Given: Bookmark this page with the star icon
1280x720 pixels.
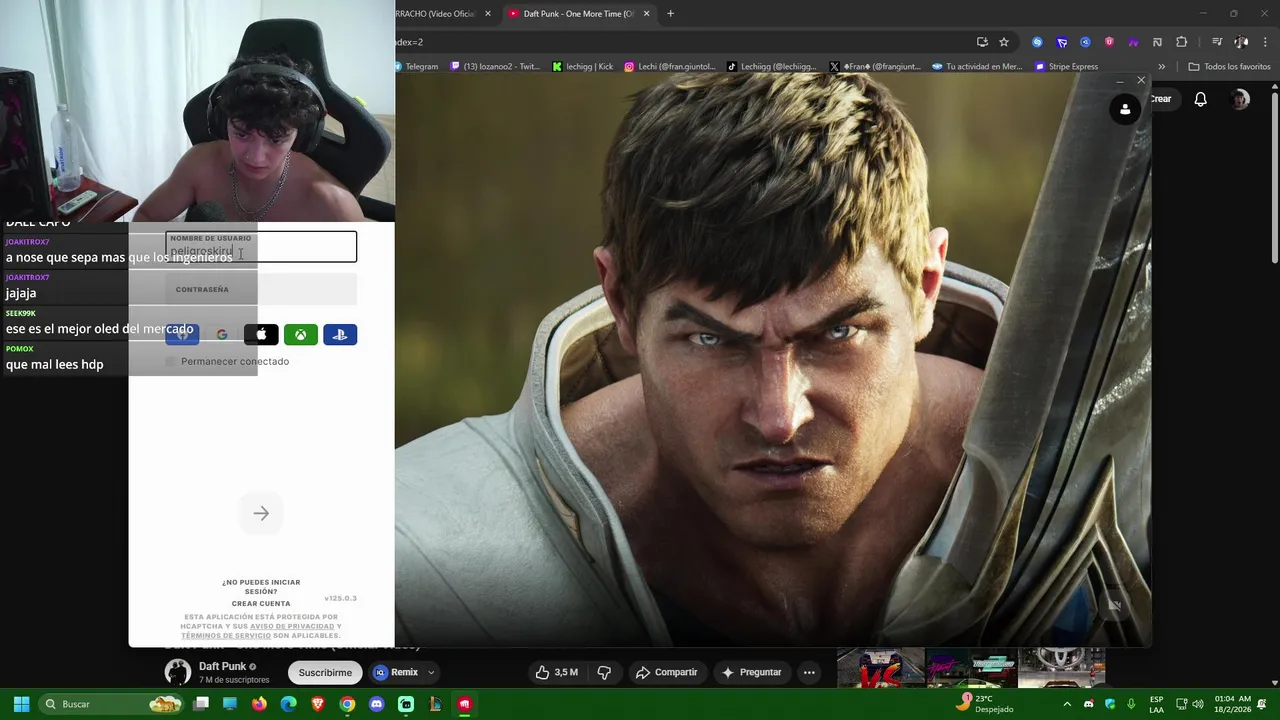Looking at the screenshot, I should [1004, 42].
